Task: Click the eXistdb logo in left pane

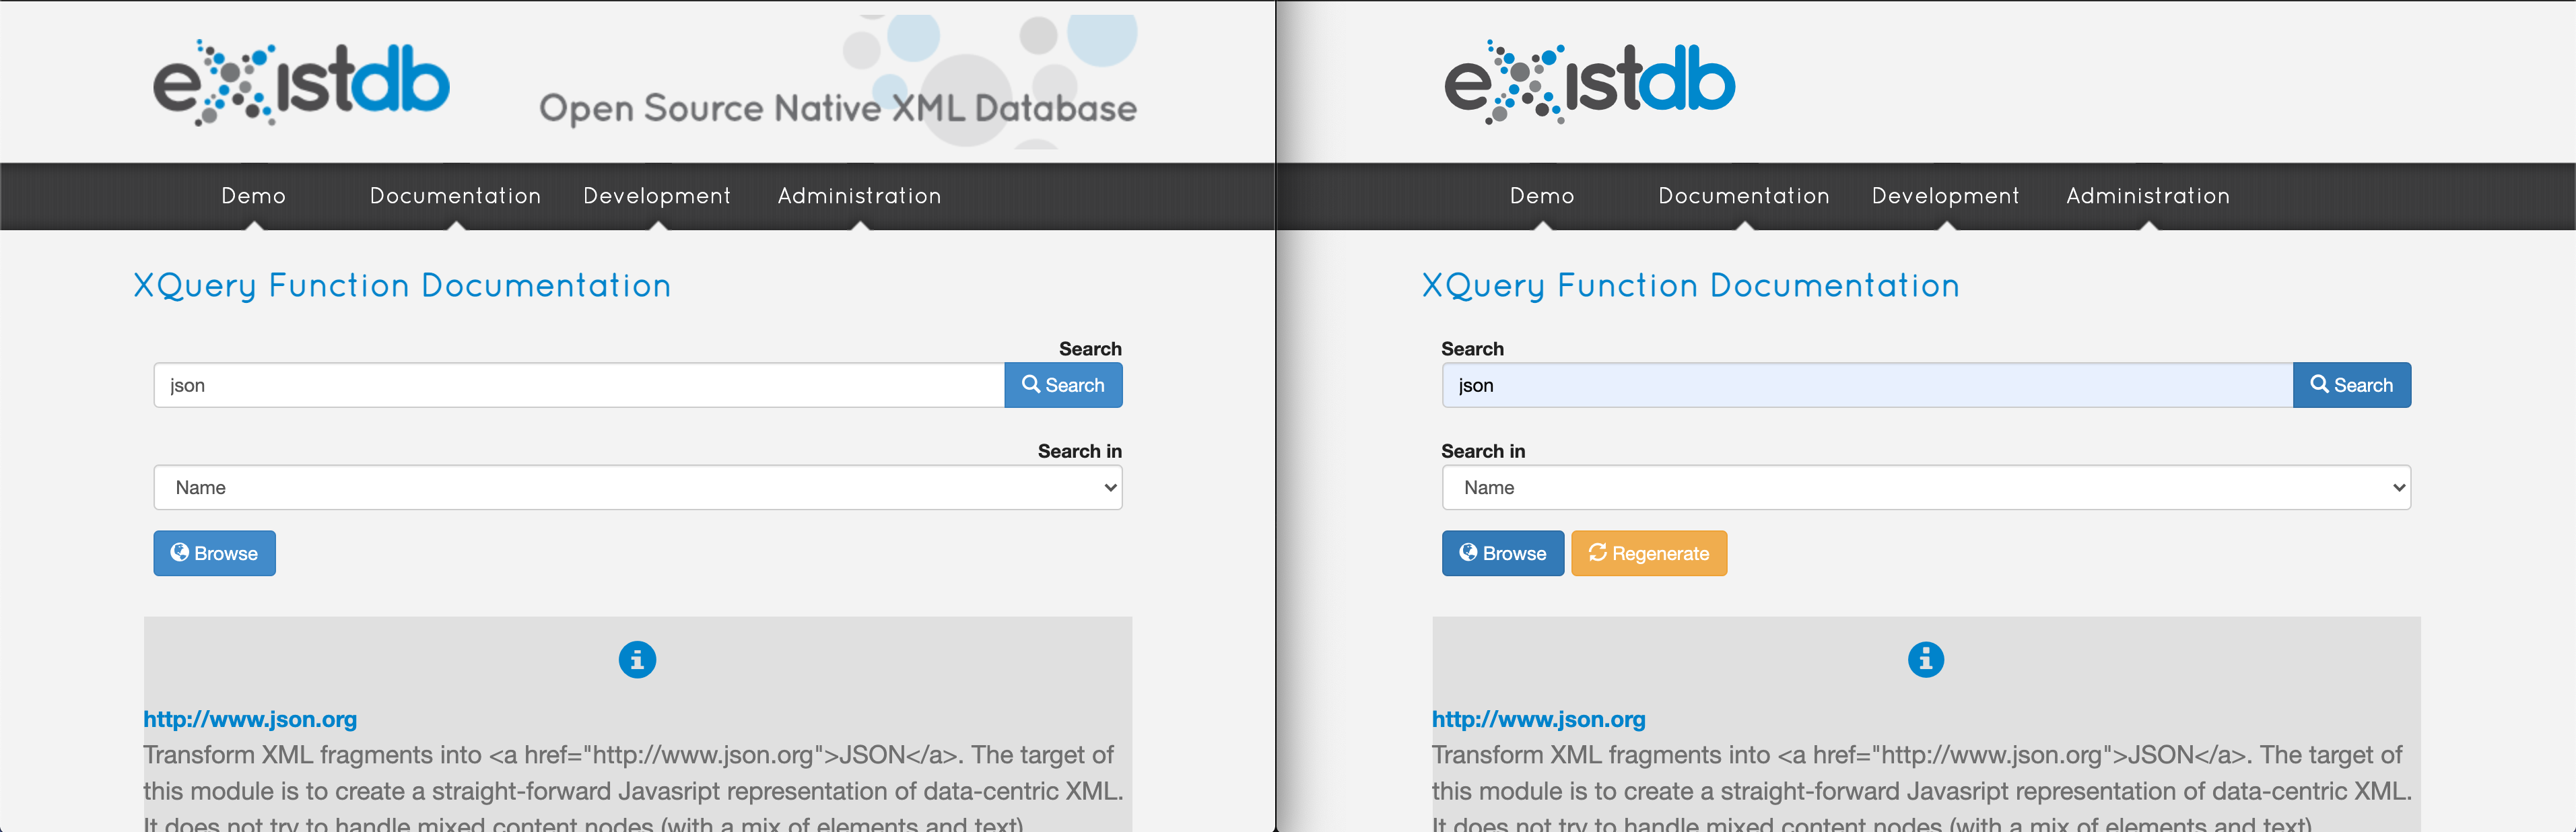Action: coord(300,83)
